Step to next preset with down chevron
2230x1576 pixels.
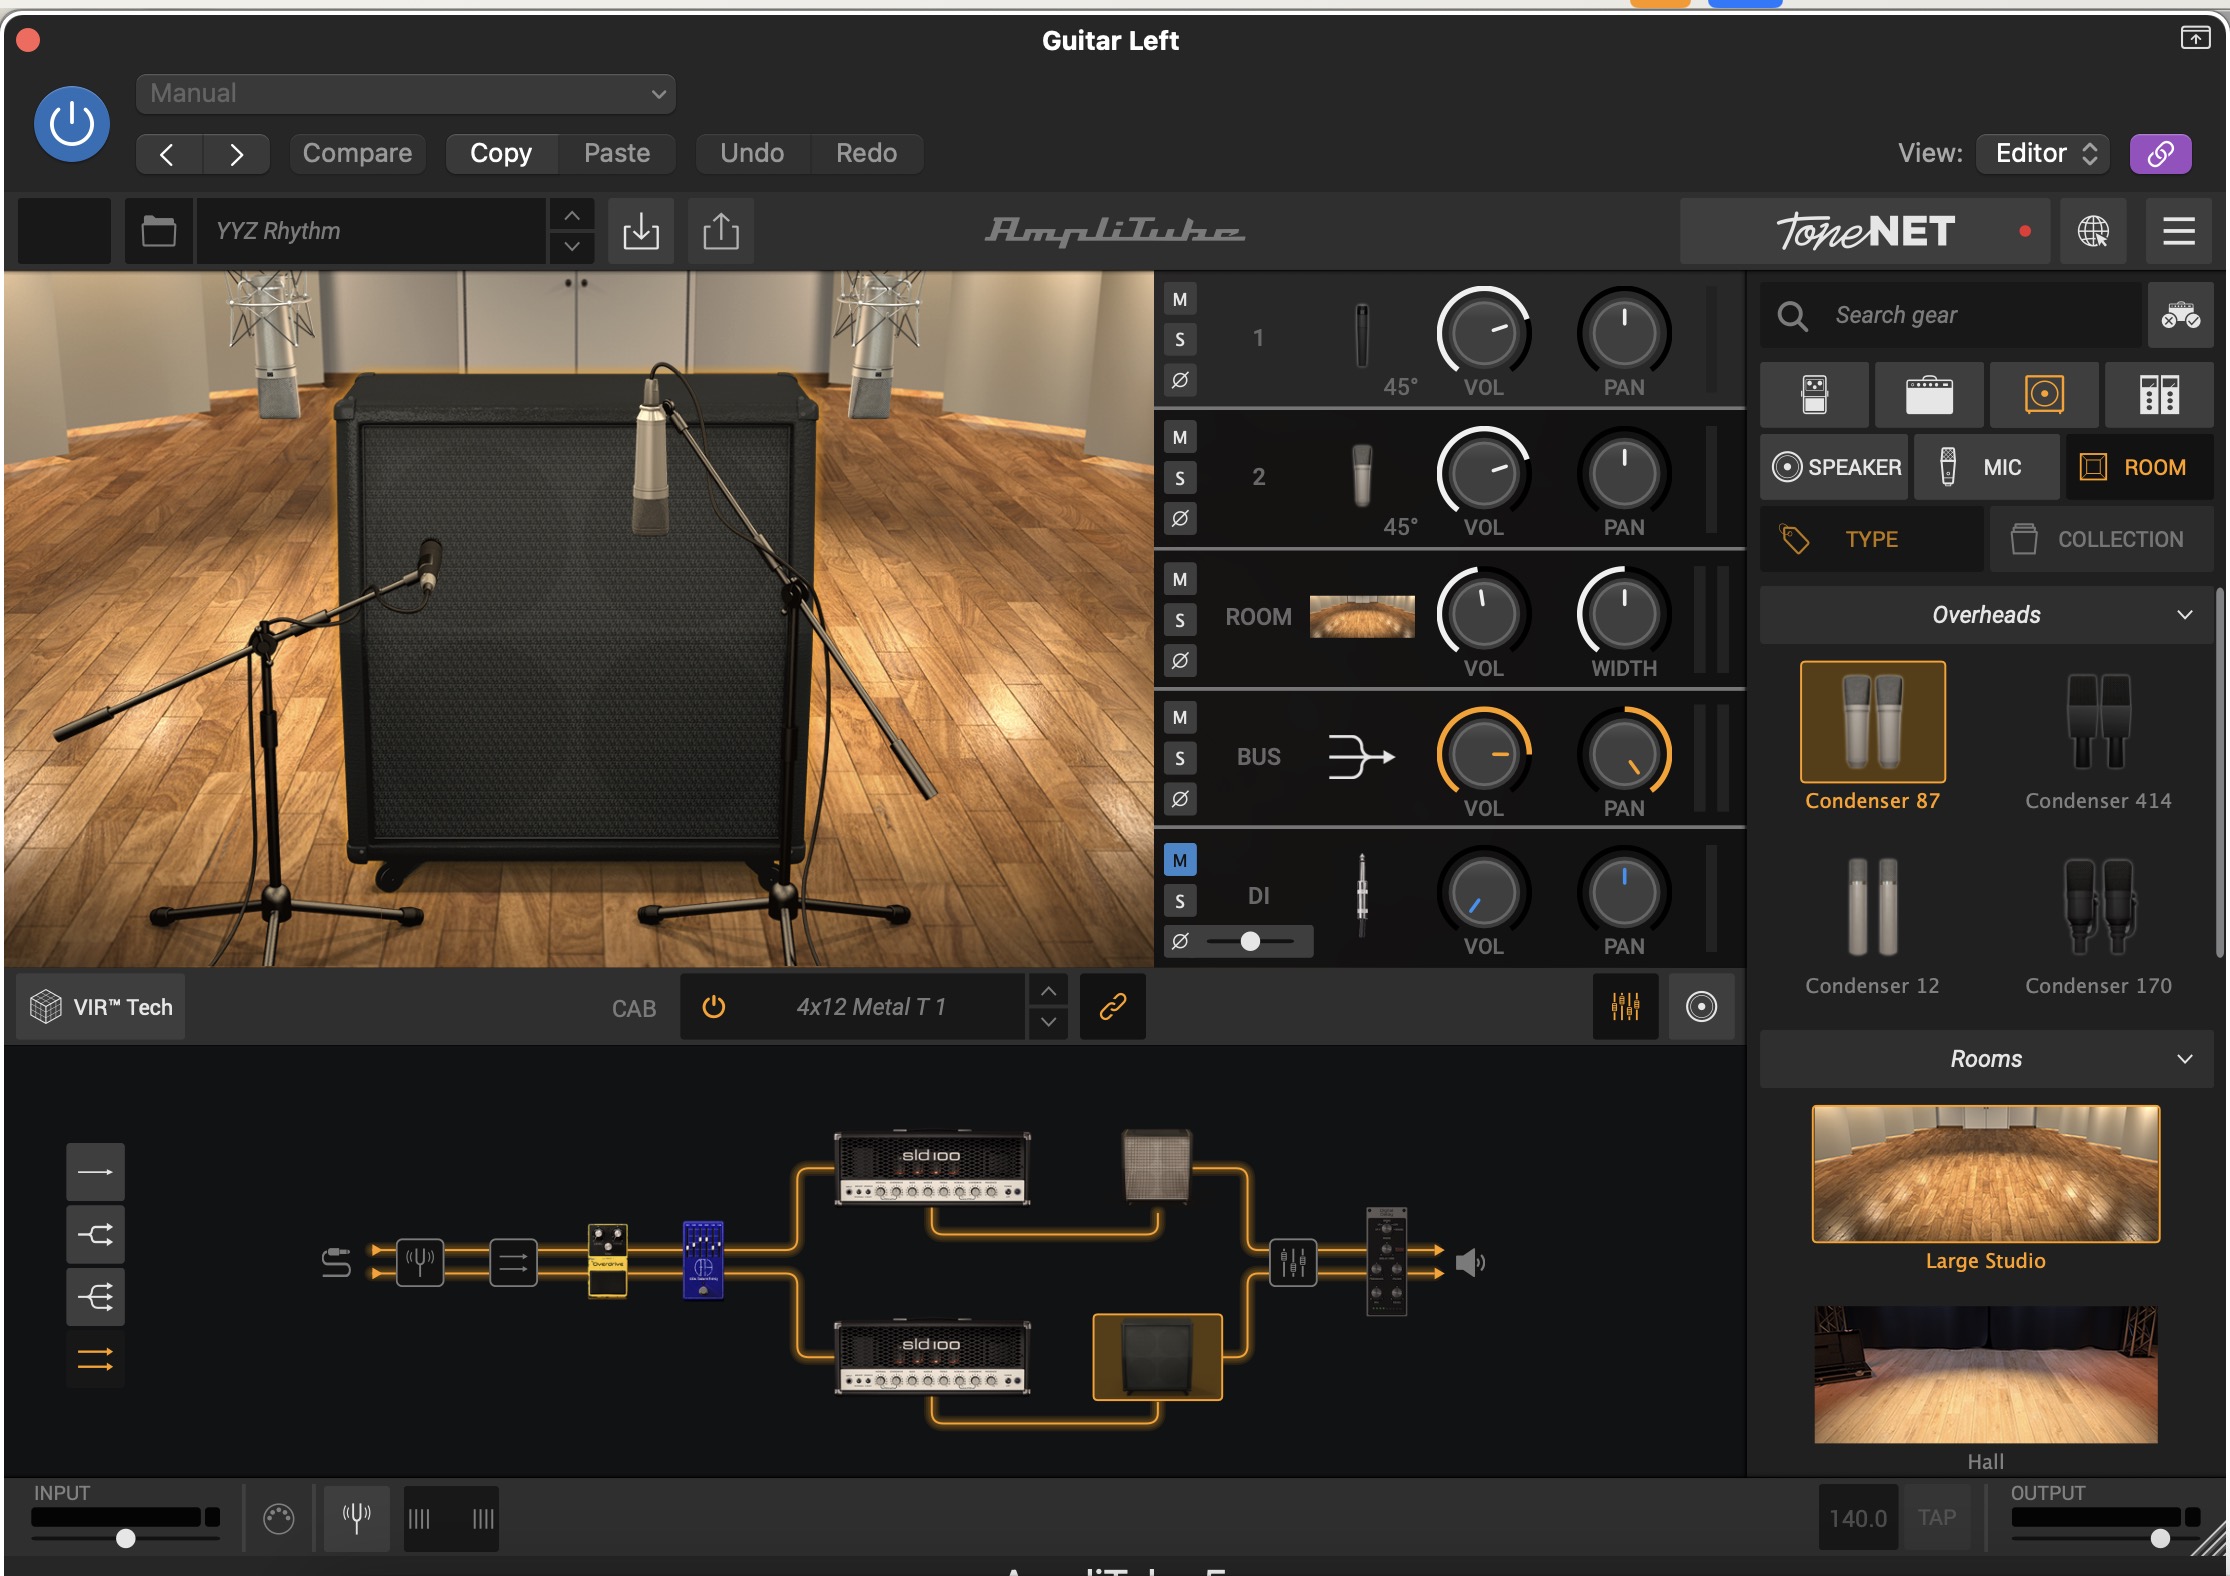(571, 247)
